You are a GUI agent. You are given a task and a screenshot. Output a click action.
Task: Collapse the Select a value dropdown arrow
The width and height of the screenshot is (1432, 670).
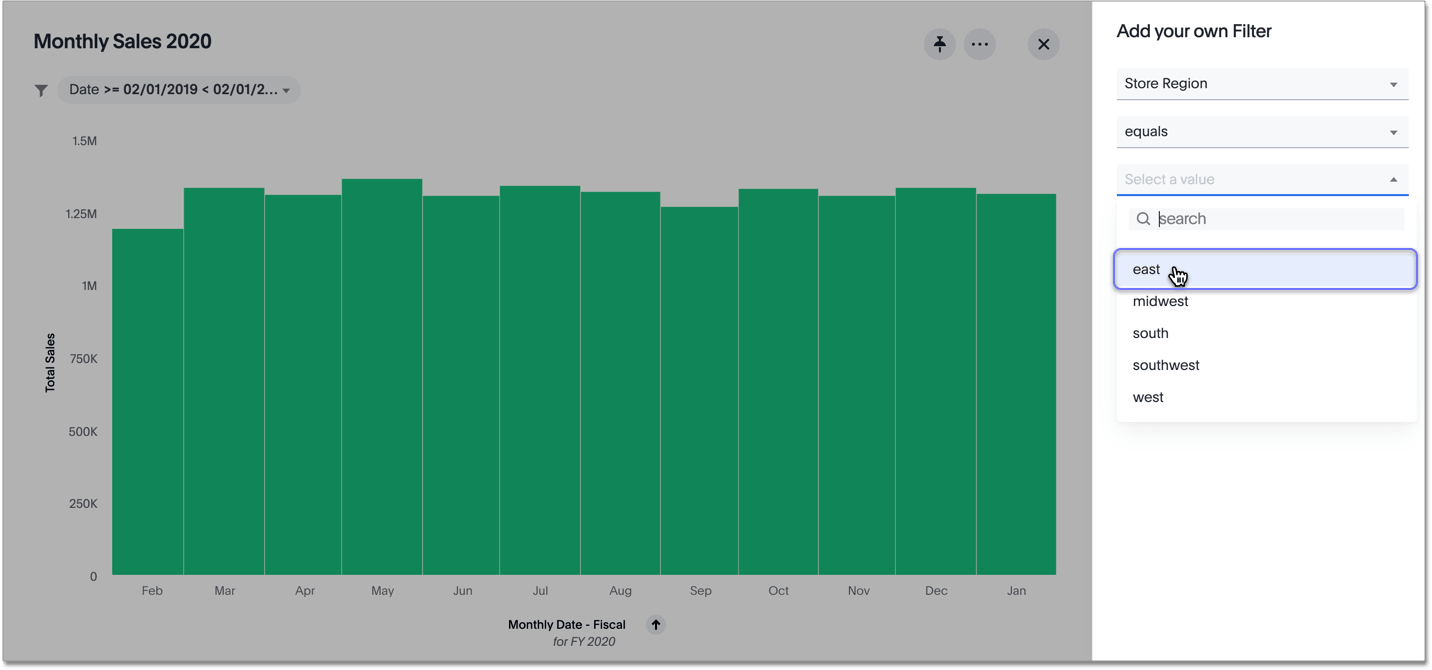(1393, 179)
